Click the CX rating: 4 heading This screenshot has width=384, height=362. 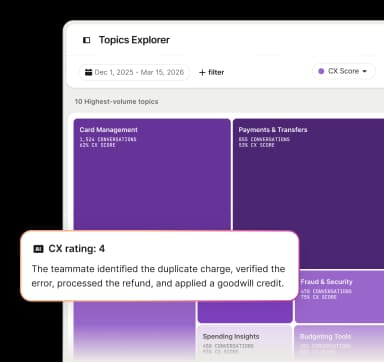pyautogui.click(x=76, y=249)
